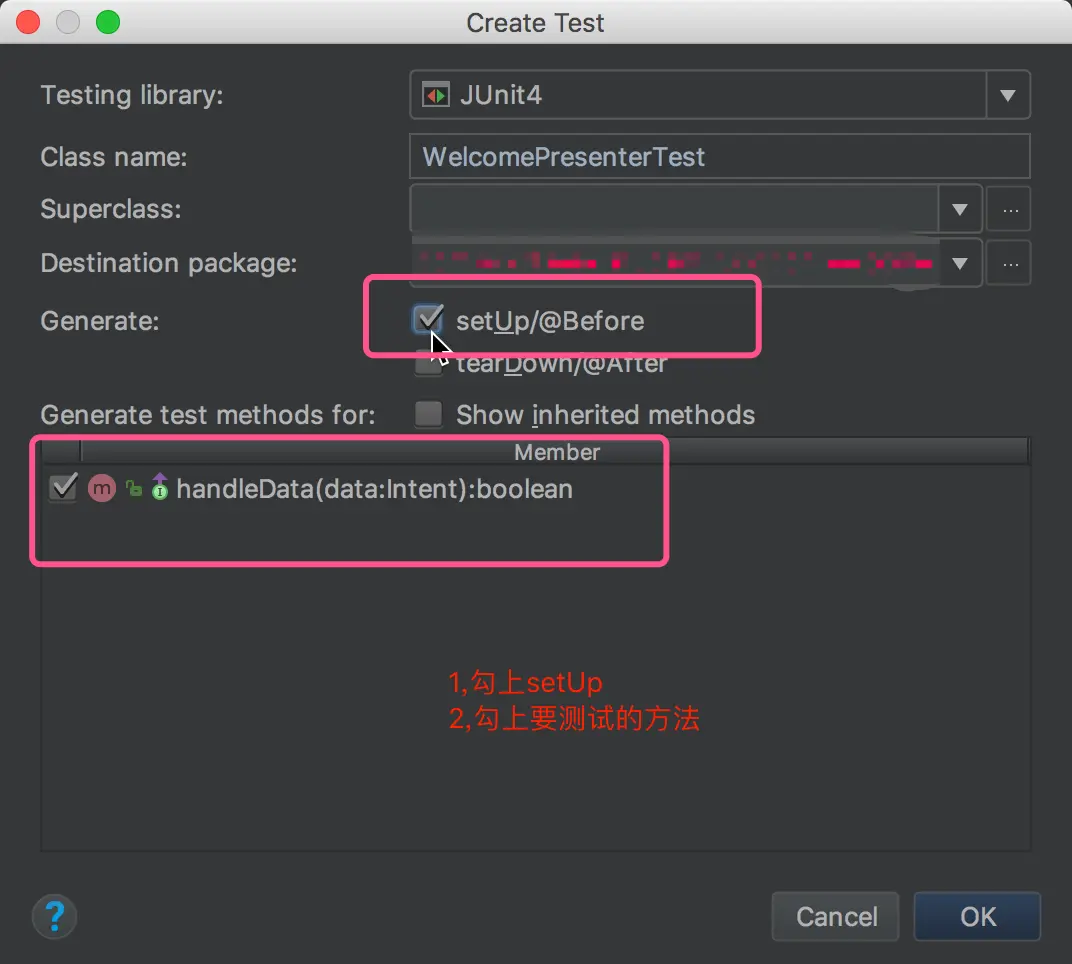Browse for Superclass with ellipsis button
Viewport: 1072px width, 964px height.
(x=1010, y=209)
